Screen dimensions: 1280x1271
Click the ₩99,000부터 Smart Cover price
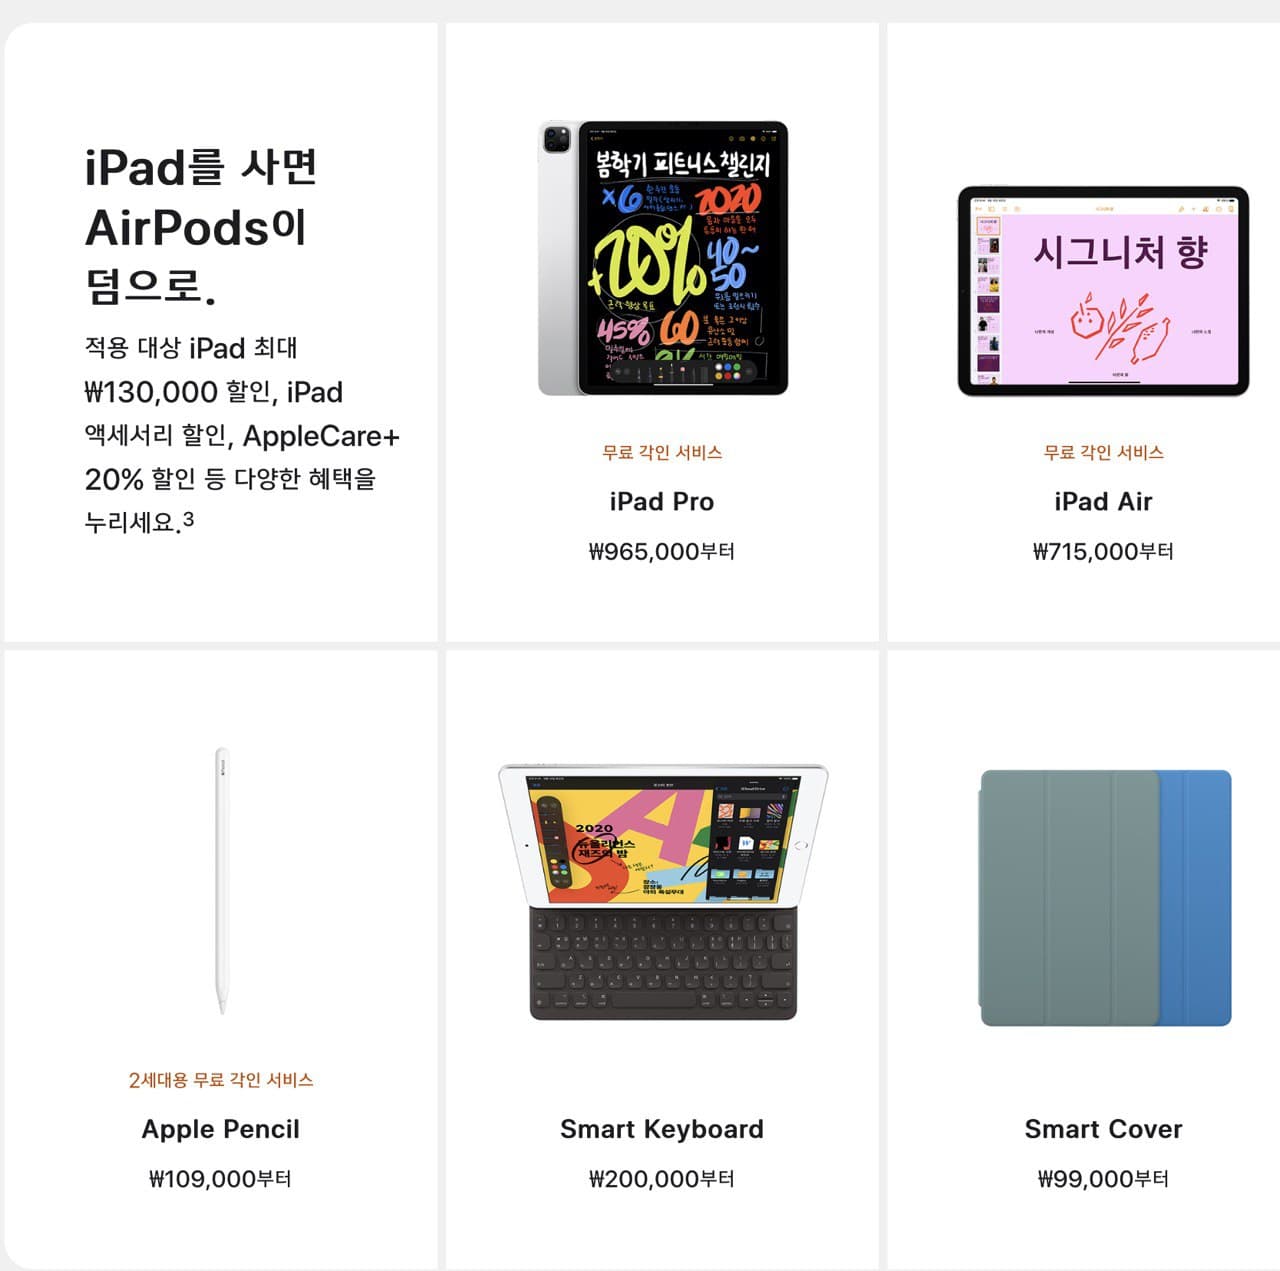[x=1103, y=1179]
